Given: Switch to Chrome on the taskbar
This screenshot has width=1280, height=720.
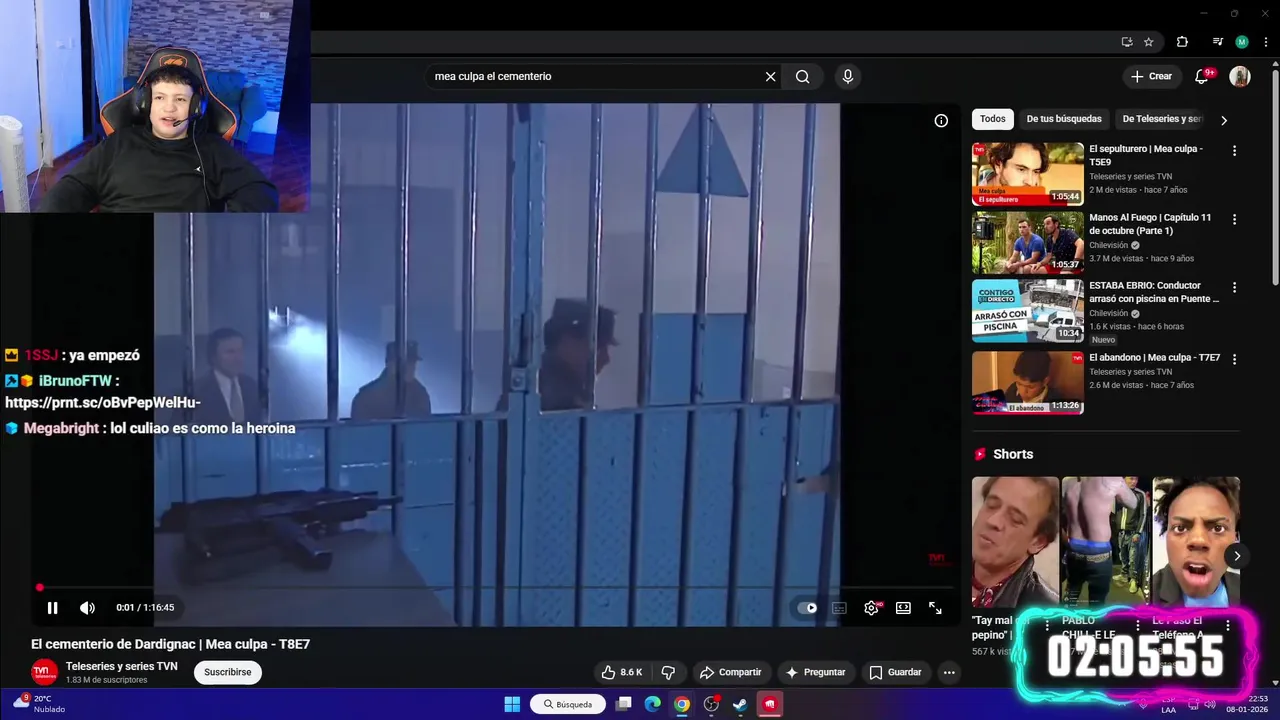Looking at the screenshot, I should click(x=682, y=704).
